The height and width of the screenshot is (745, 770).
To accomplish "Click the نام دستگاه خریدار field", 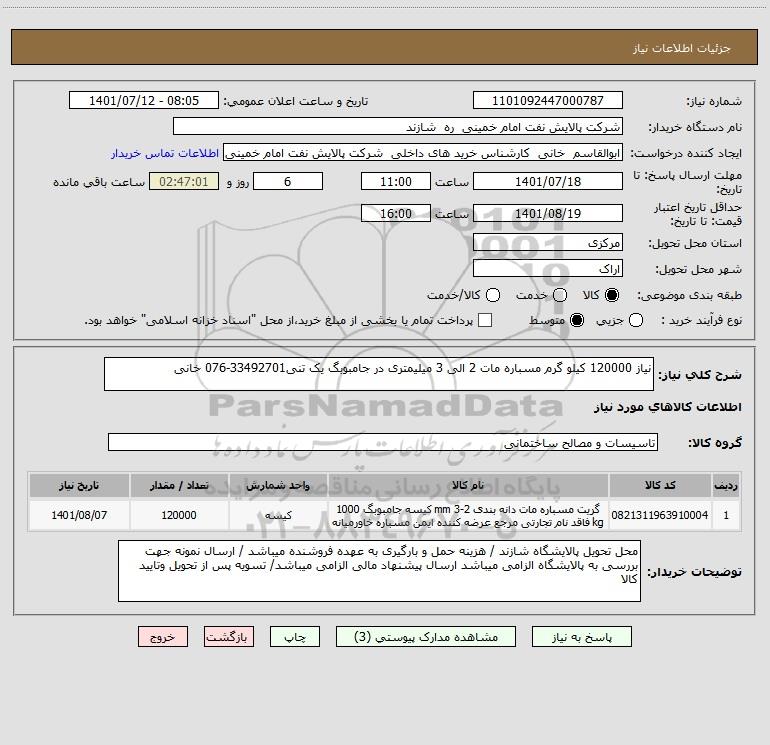I will click(x=398, y=127).
